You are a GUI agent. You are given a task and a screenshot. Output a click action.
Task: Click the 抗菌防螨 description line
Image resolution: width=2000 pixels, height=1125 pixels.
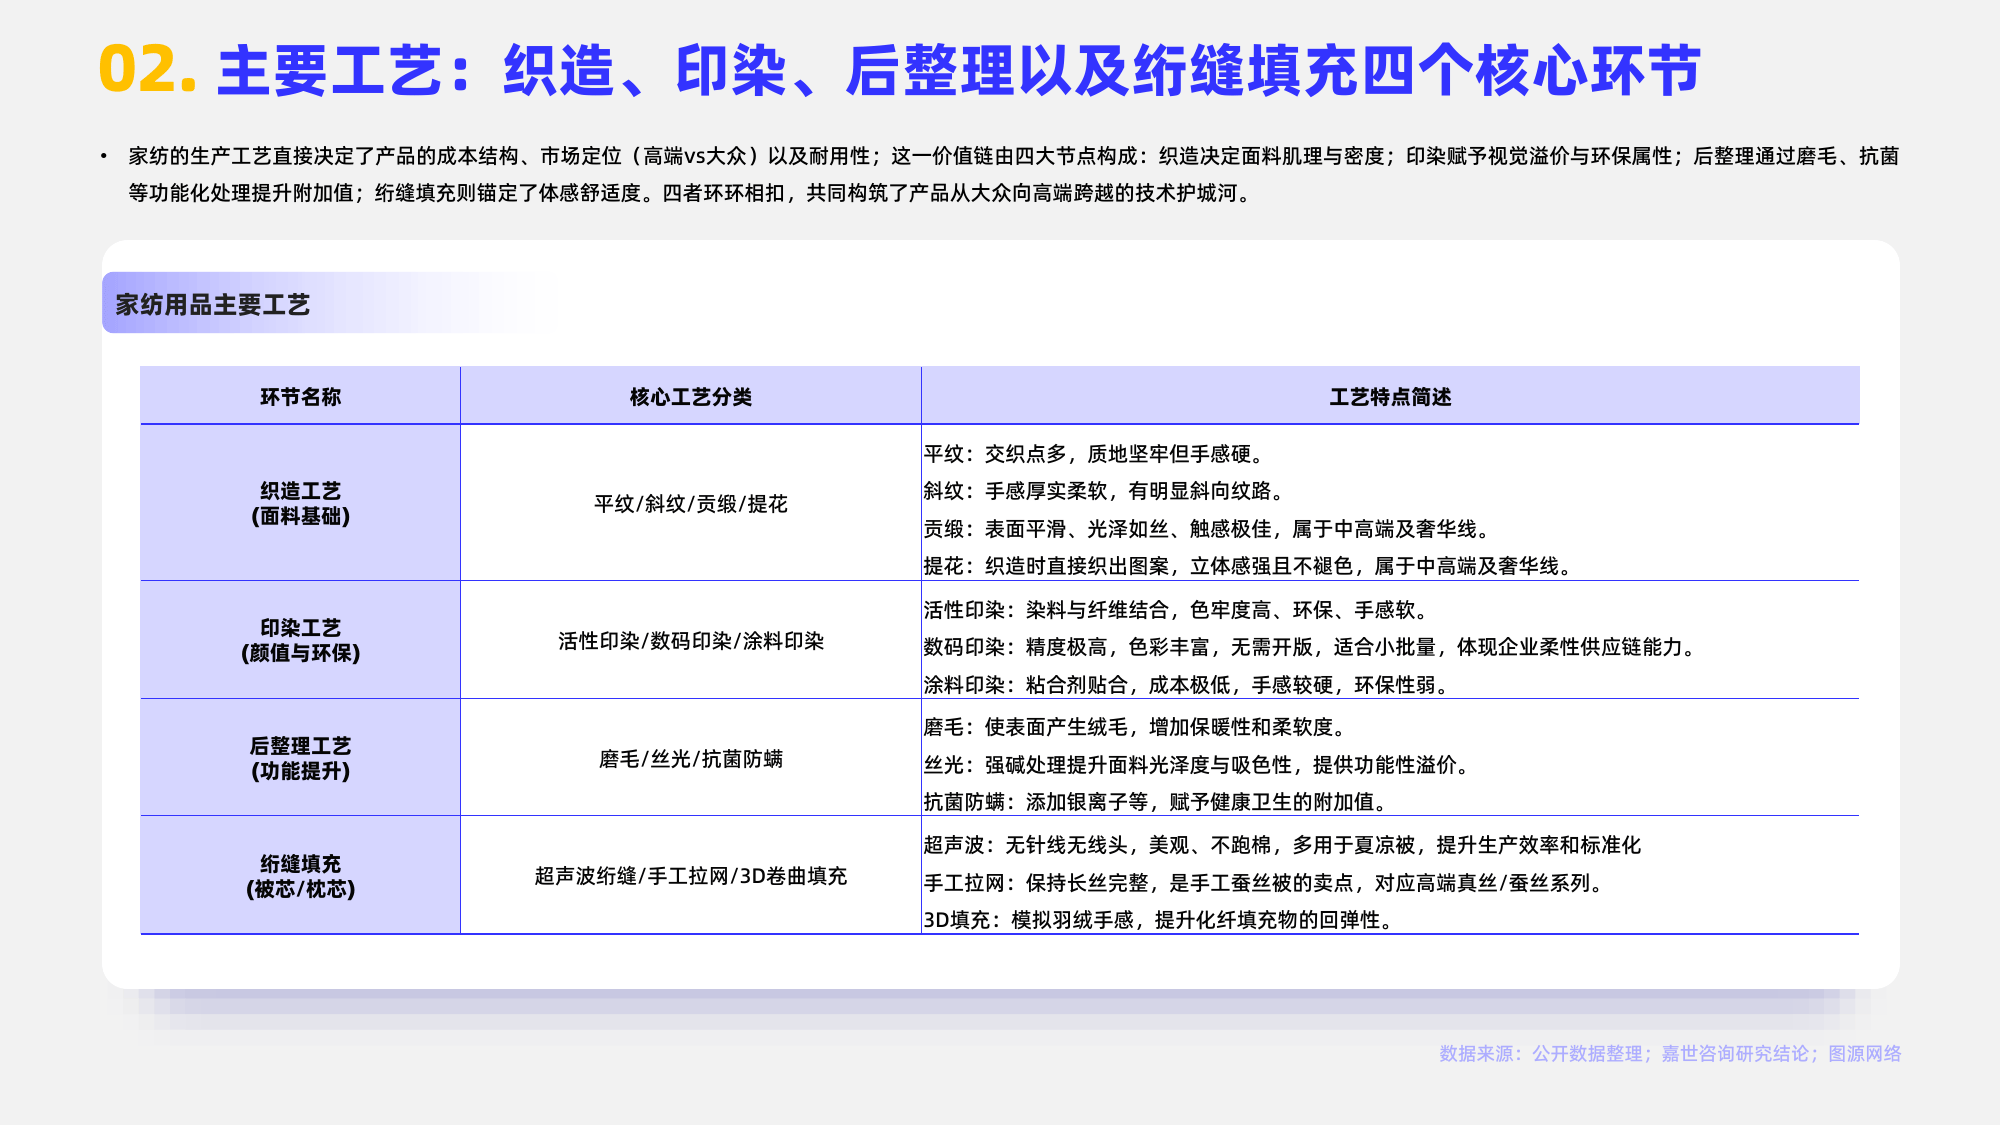[x=1156, y=802]
